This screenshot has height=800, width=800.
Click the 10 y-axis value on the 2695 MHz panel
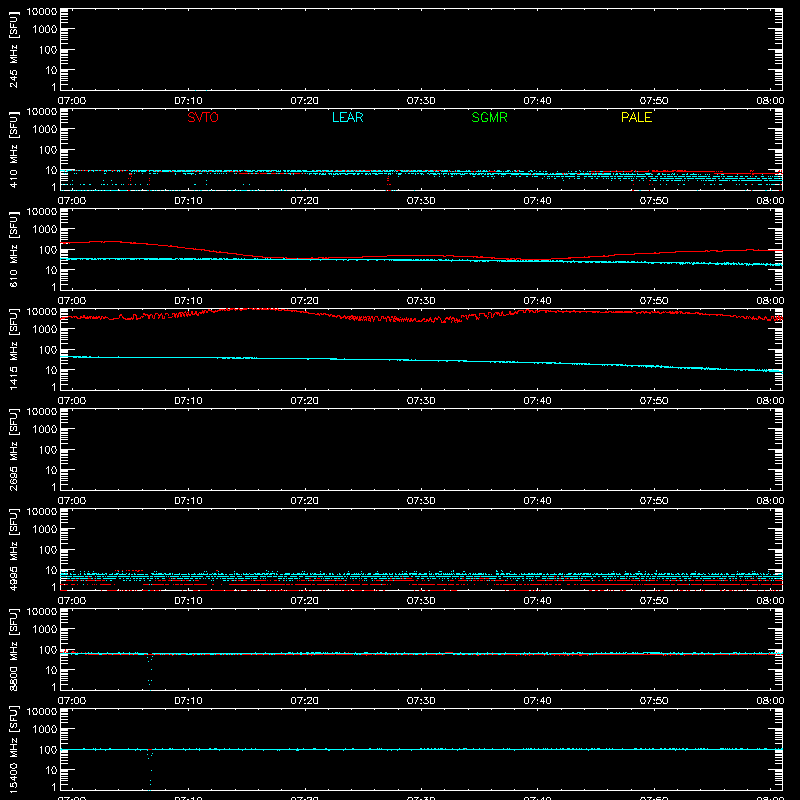click(52, 470)
